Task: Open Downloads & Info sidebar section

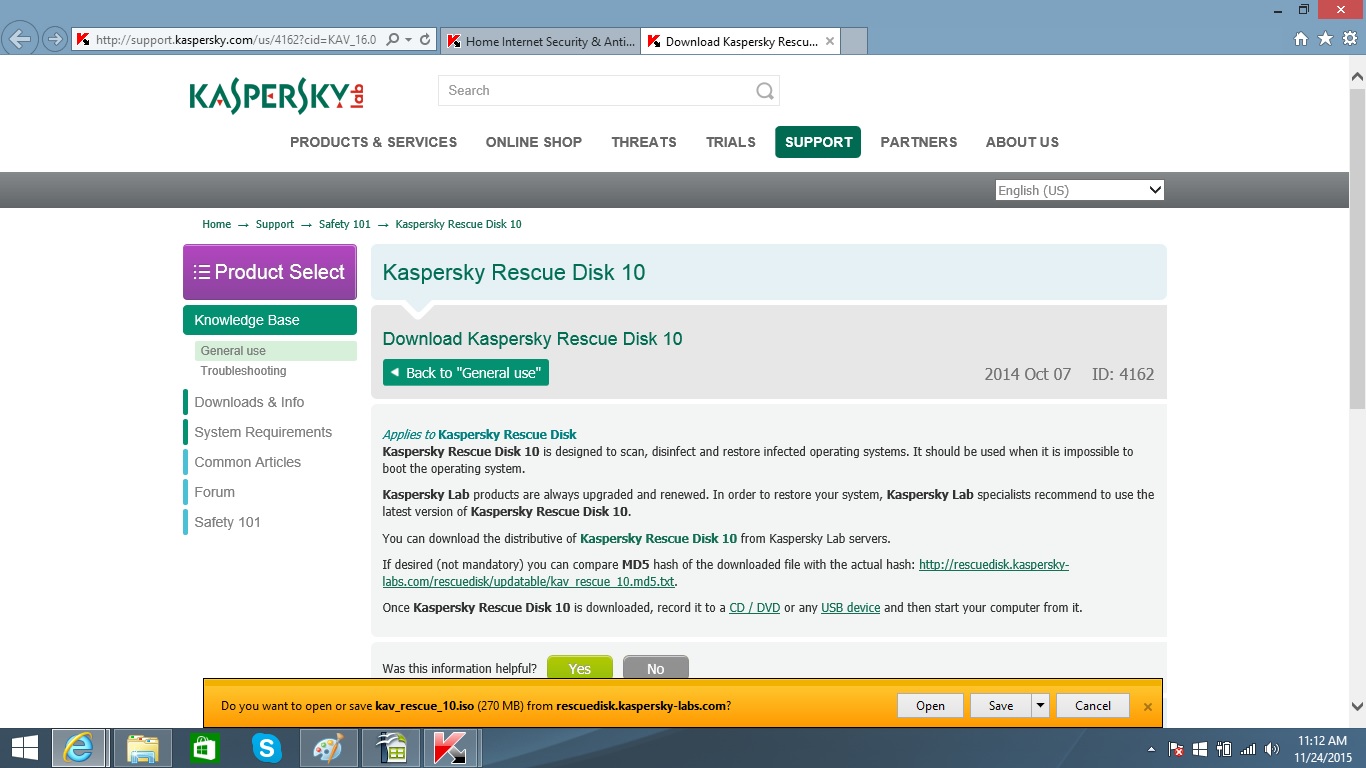Action: coord(249,402)
